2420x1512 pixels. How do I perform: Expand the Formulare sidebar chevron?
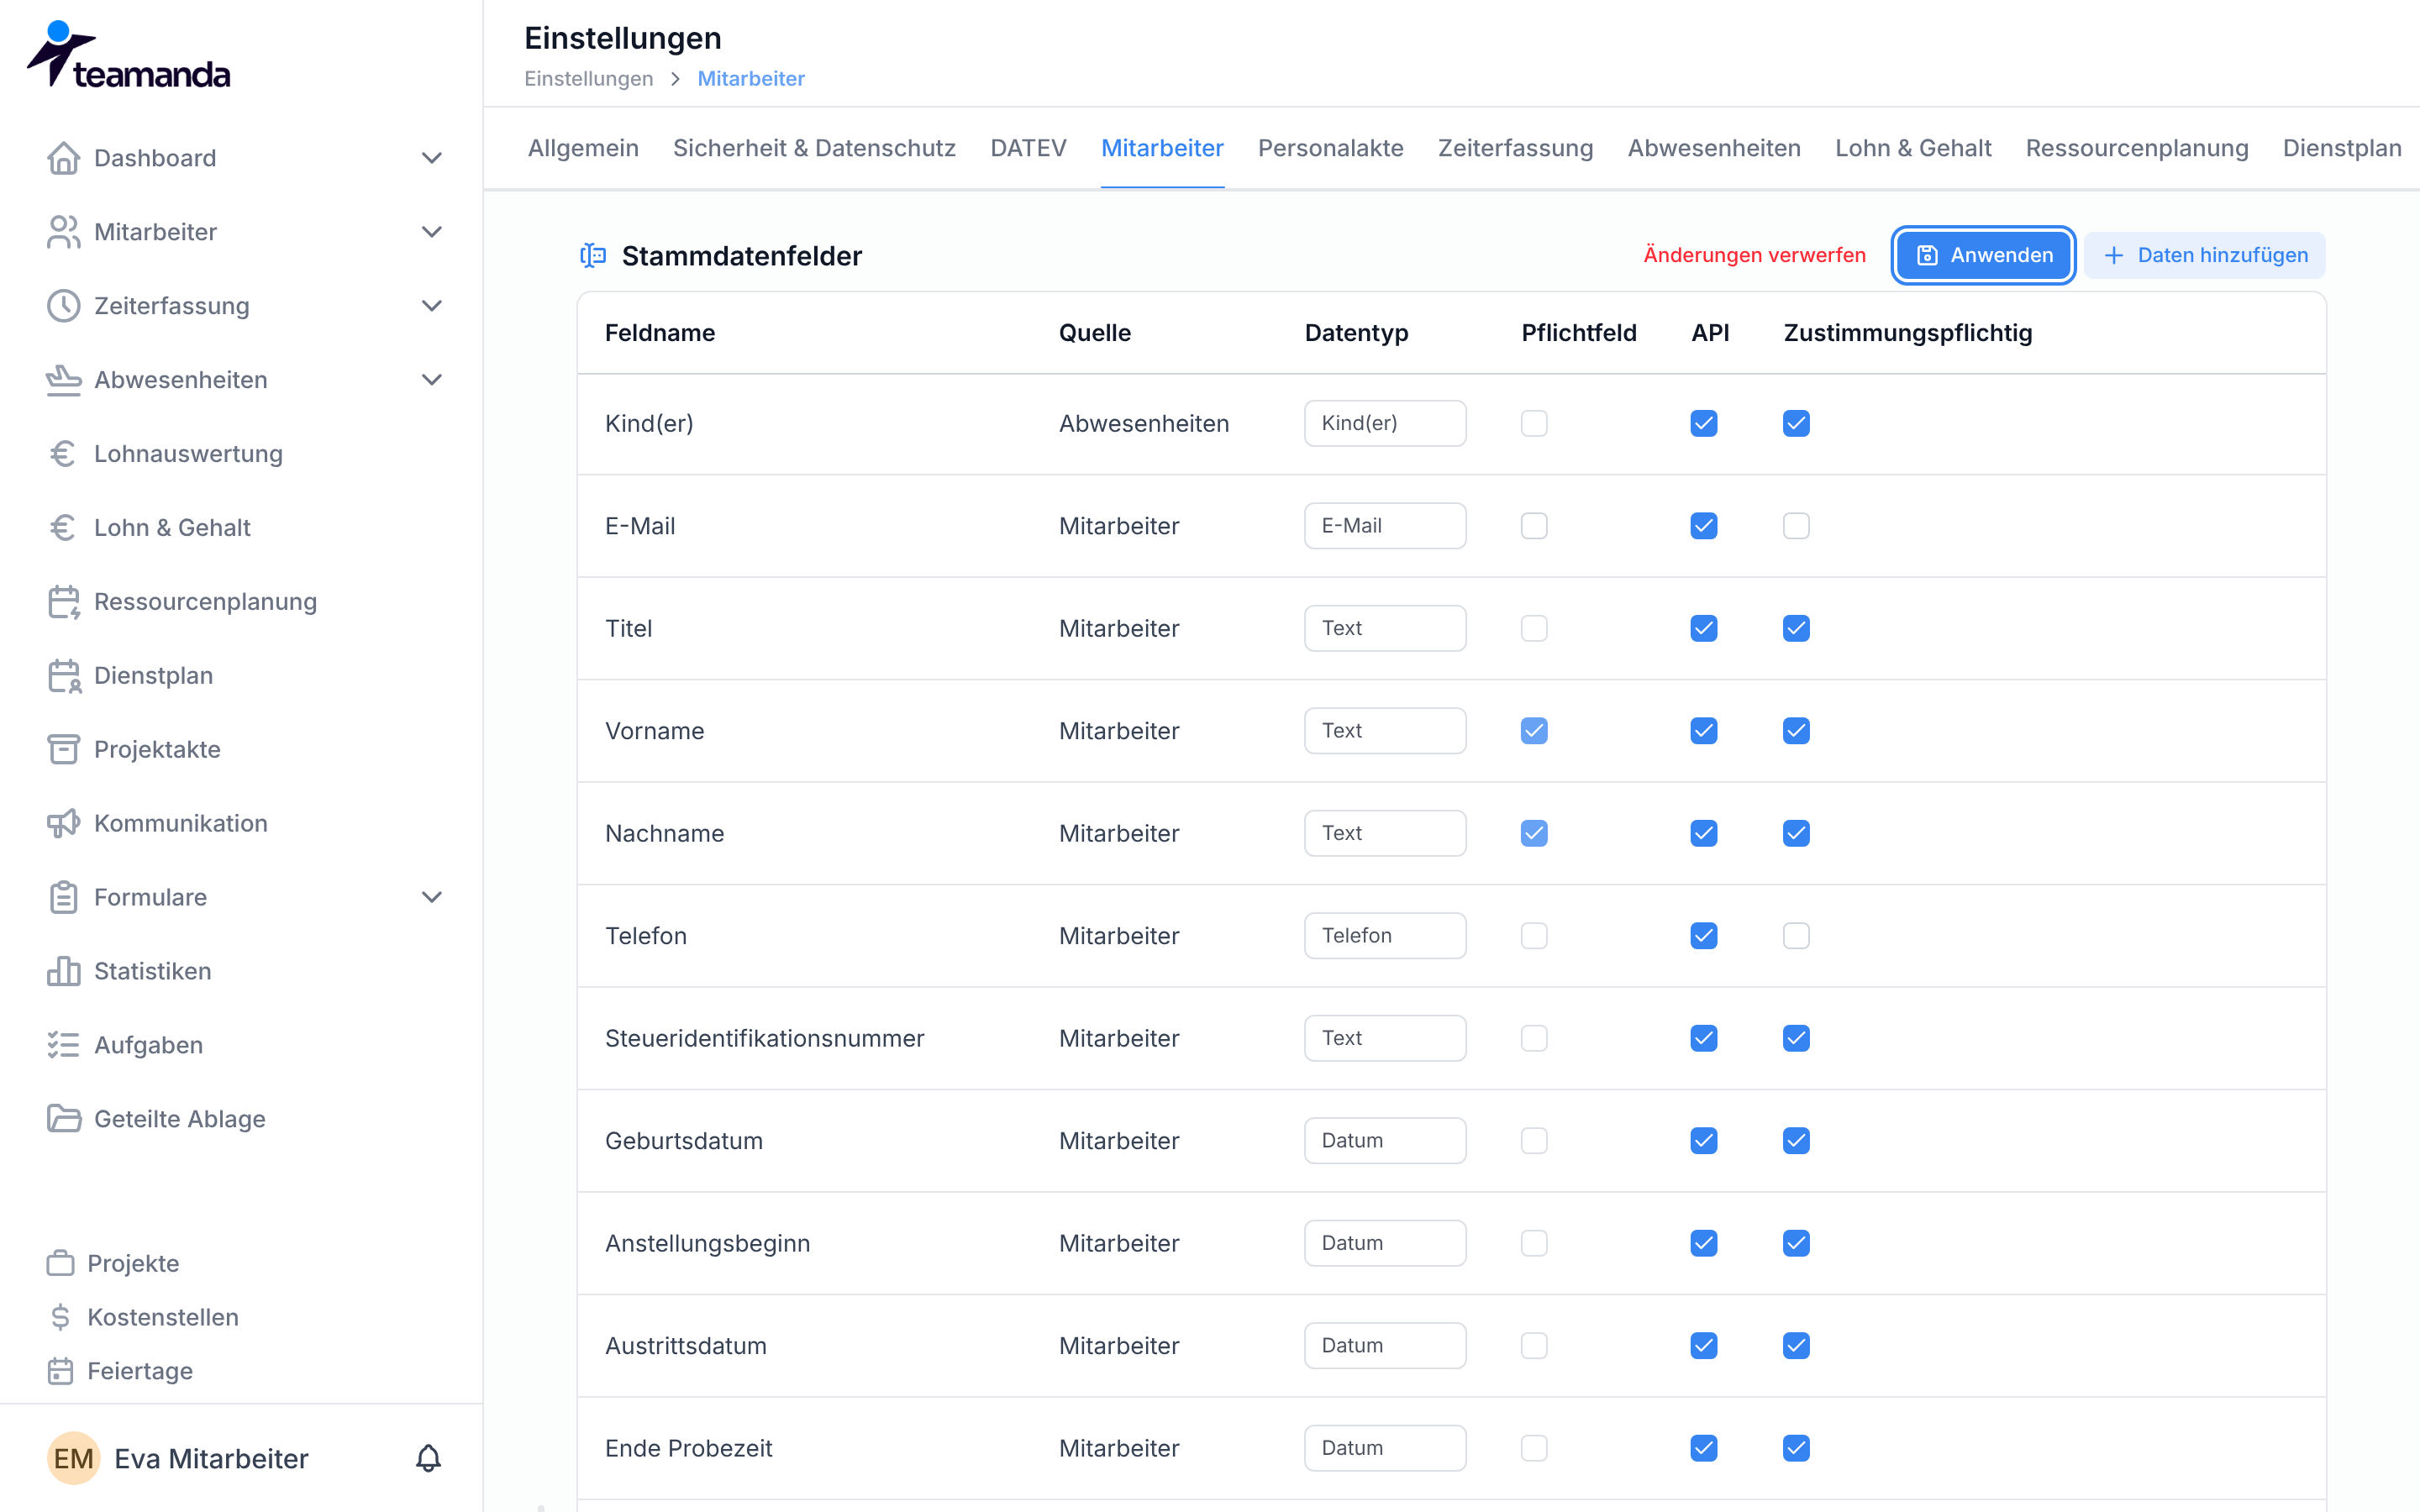coord(432,898)
